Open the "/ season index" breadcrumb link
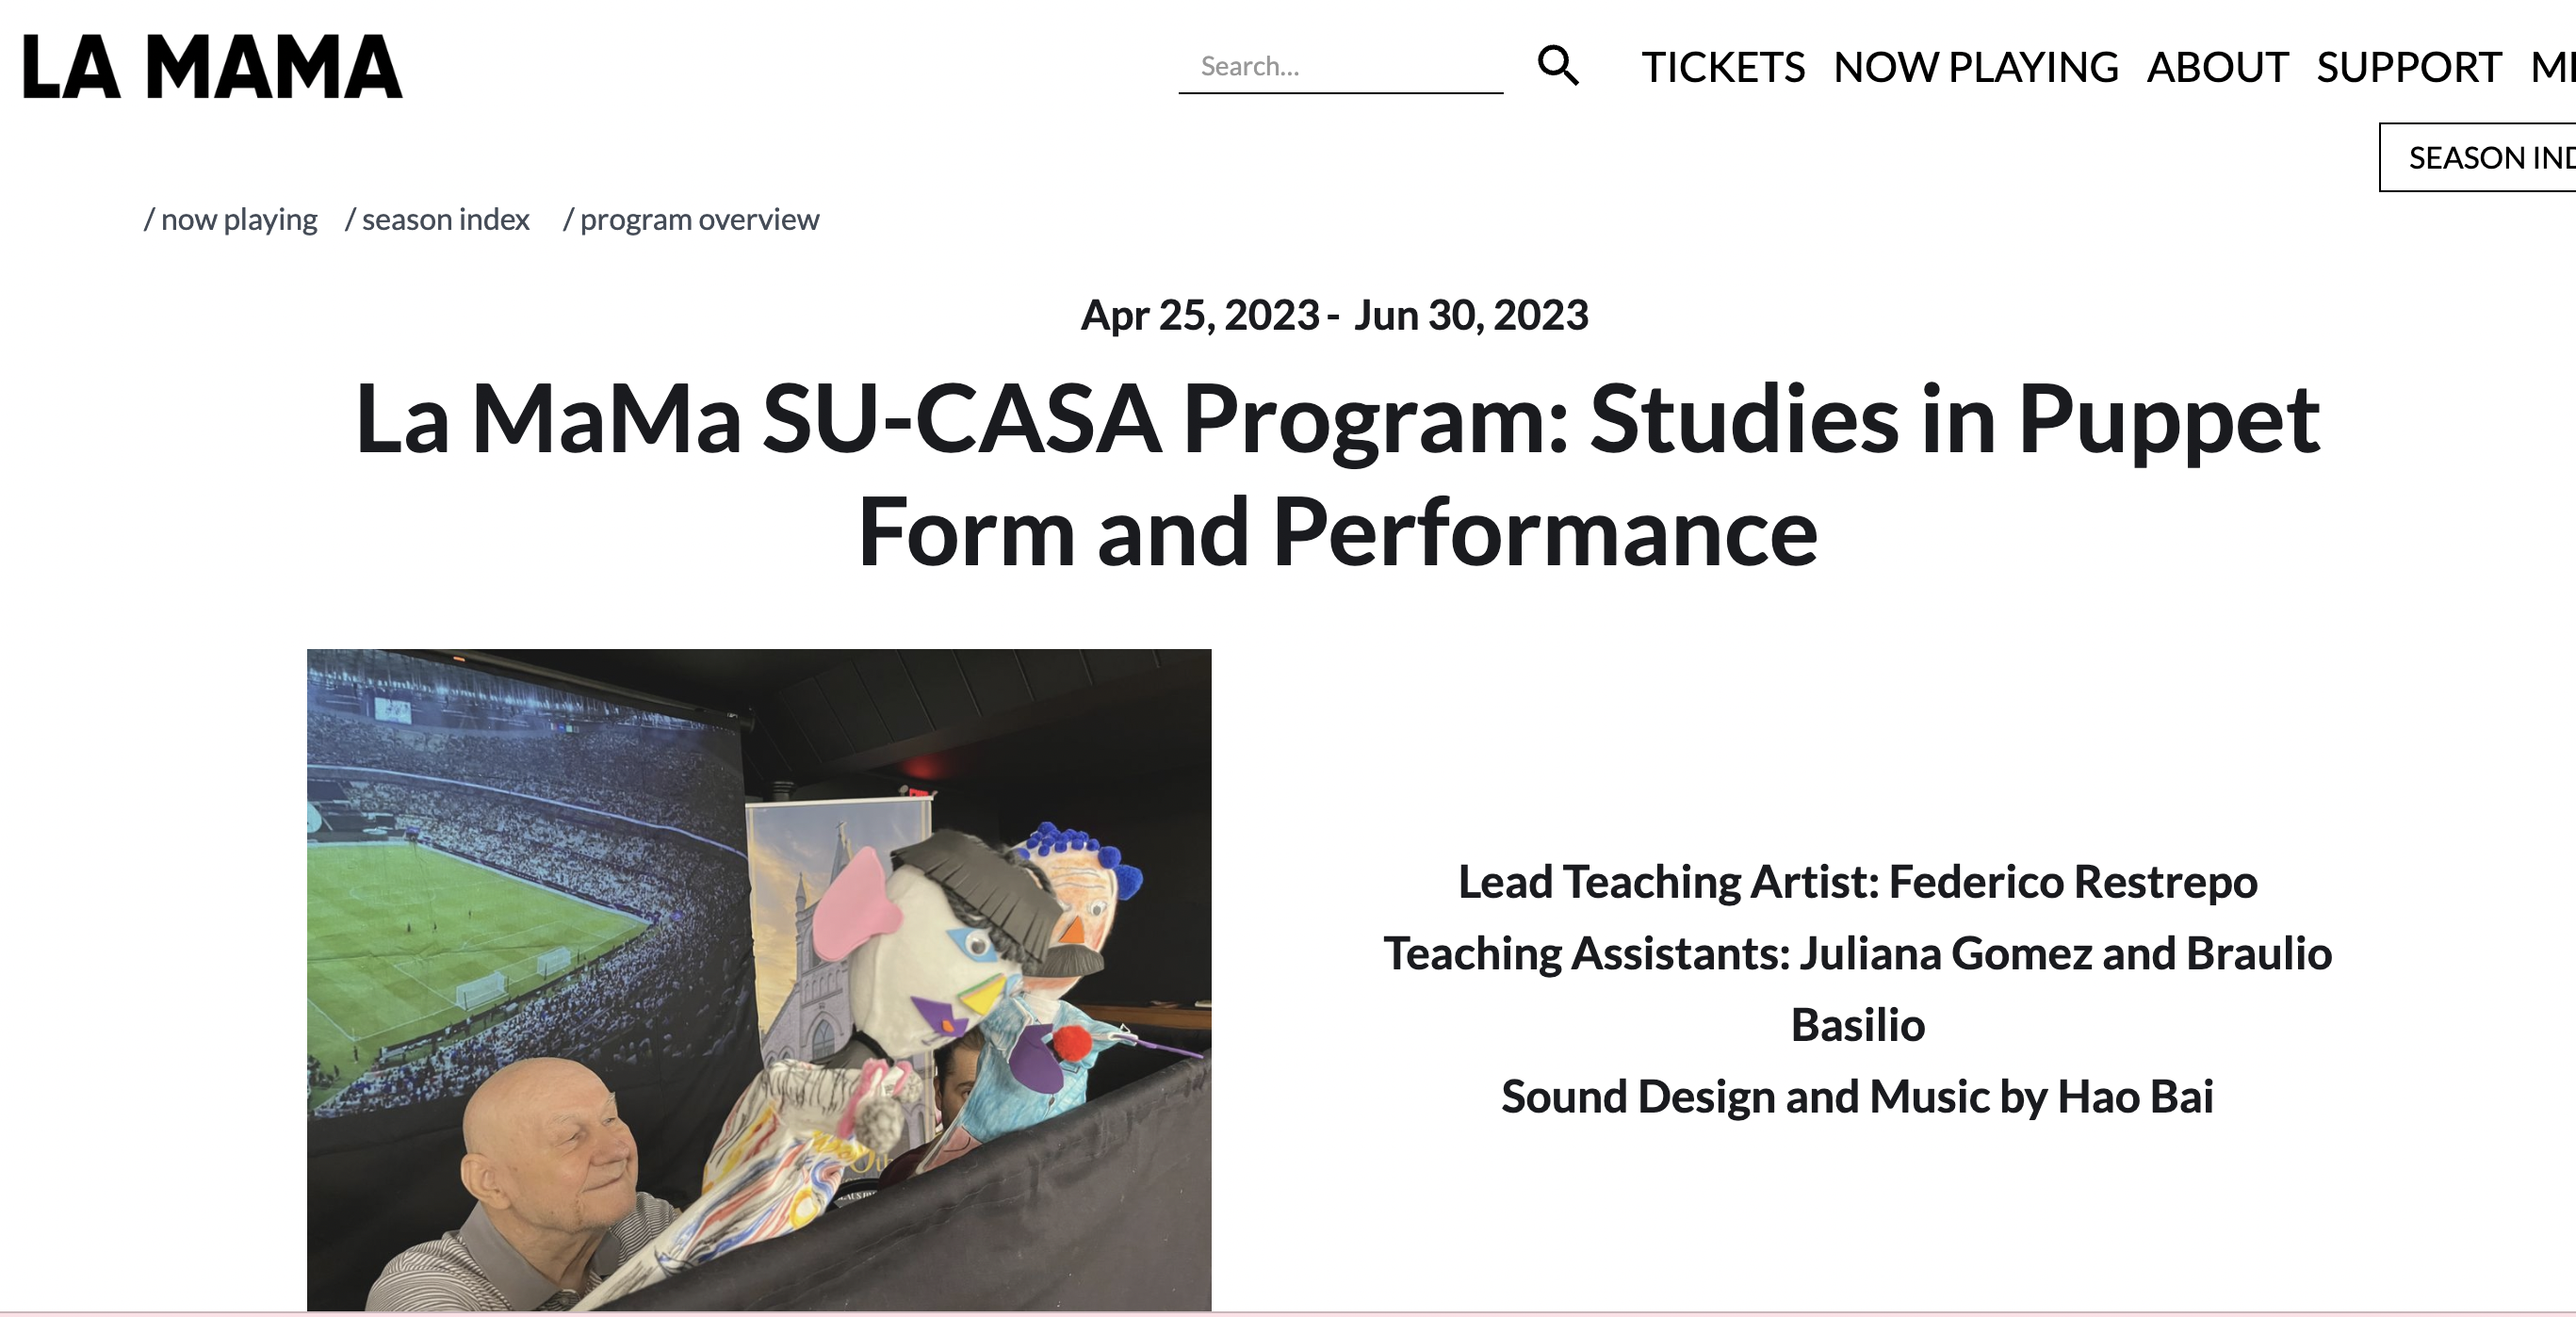Image resolution: width=2576 pixels, height=1317 pixels. click(437, 219)
